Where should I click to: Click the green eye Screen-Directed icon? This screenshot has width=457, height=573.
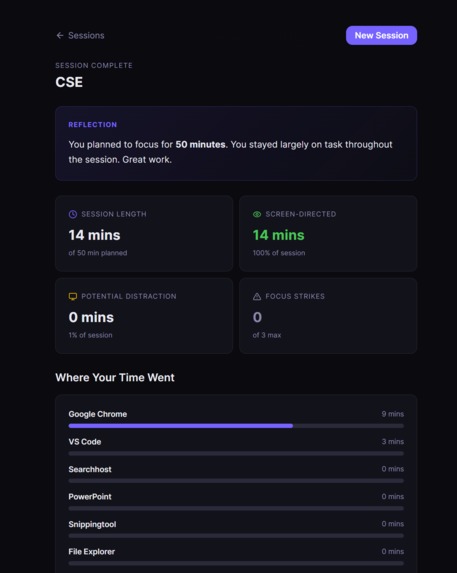pos(257,214)
